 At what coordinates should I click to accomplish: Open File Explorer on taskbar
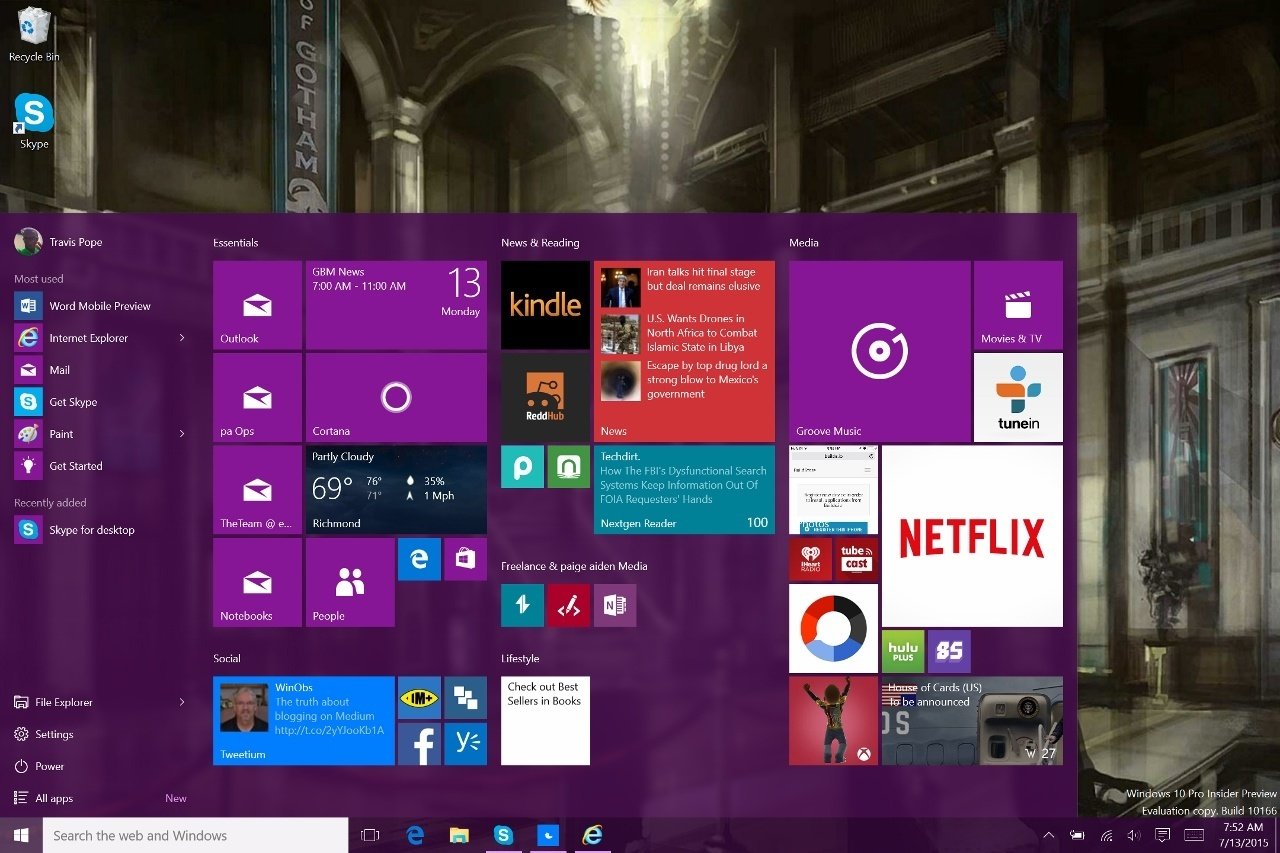click(459, 835)
